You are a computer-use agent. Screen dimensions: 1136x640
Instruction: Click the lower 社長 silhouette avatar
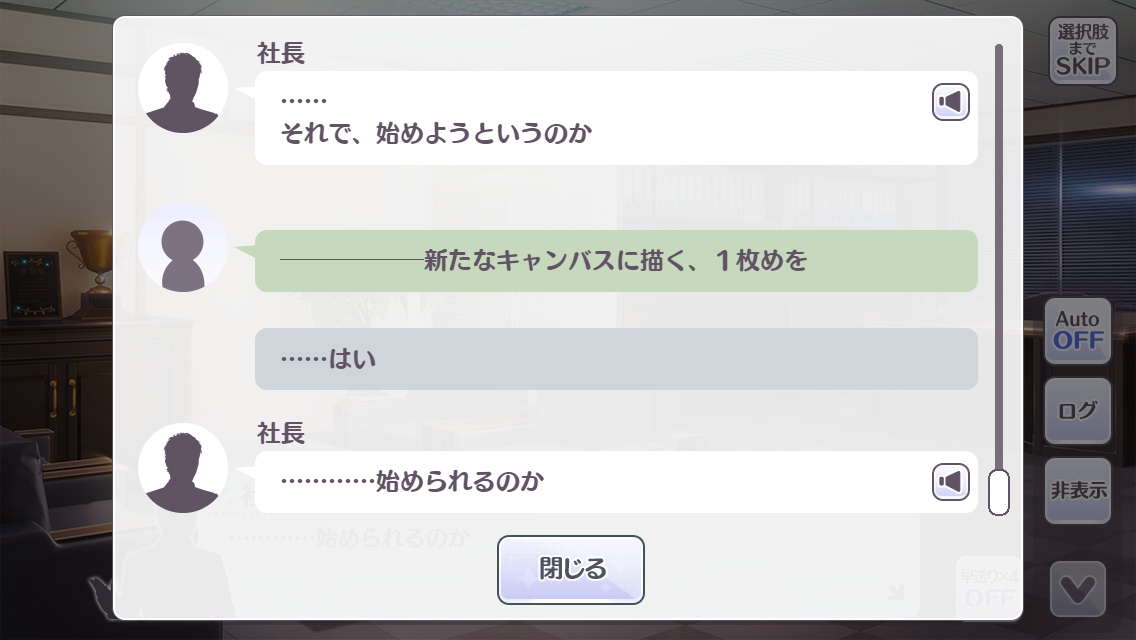pyautogui.click(x=183, y=468)
